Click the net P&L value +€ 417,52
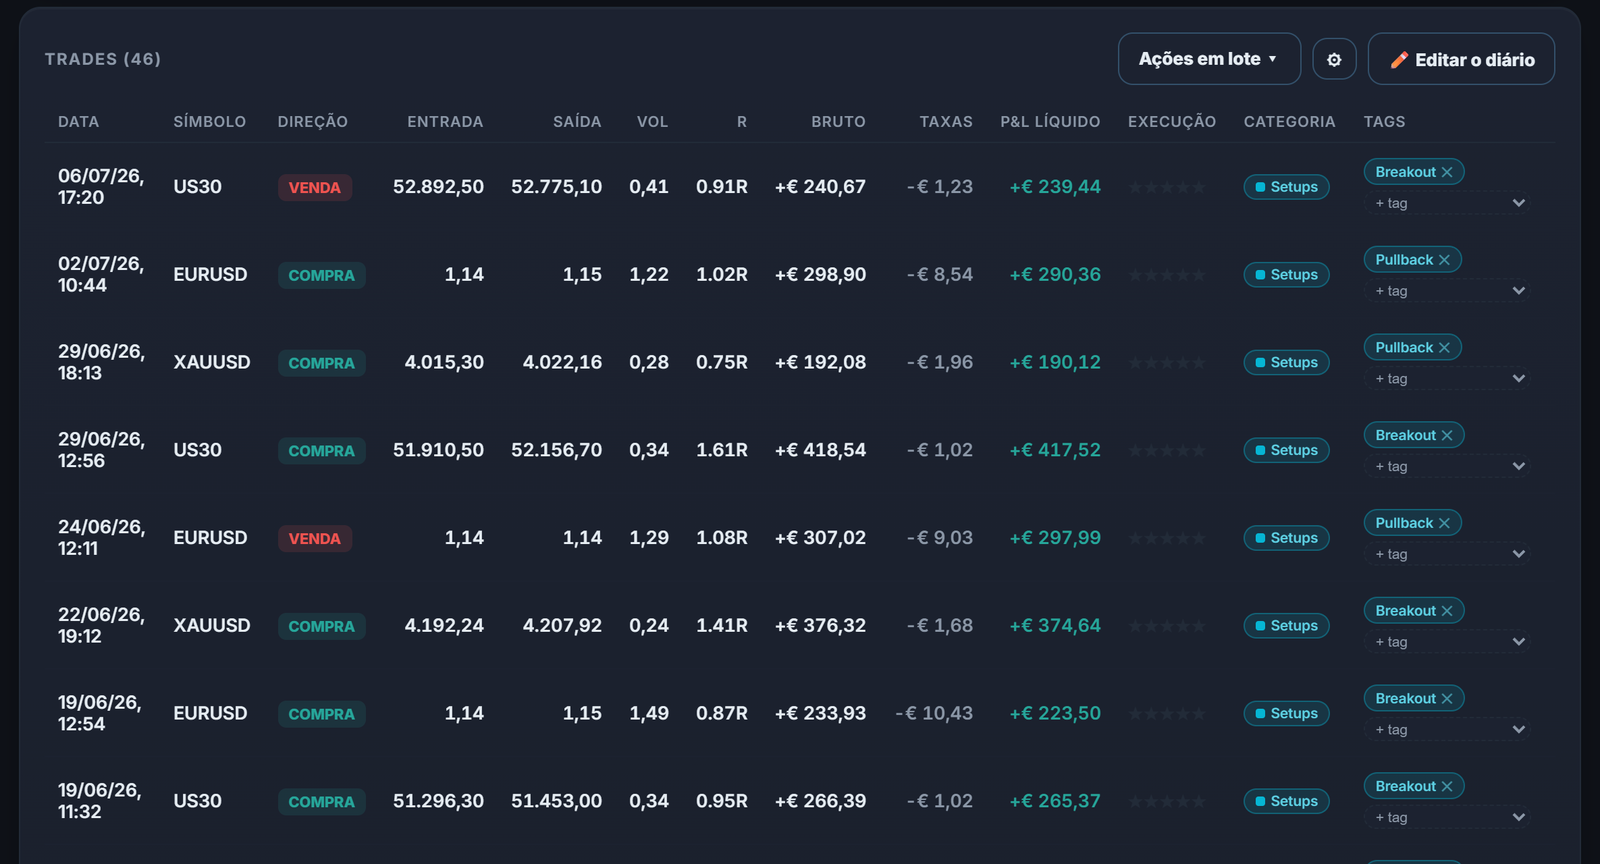1600x864 pixels. [x=1055, y=450]
